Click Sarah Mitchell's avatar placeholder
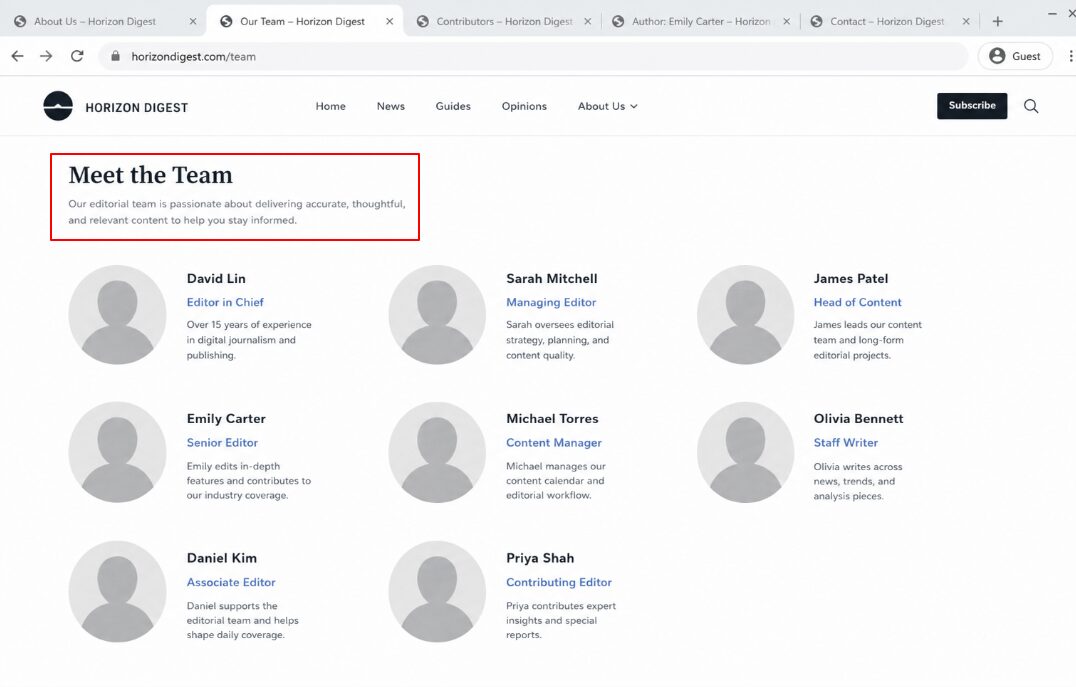Image resolution: width=1076 pixels, height=687 pixels. [437, 314]
